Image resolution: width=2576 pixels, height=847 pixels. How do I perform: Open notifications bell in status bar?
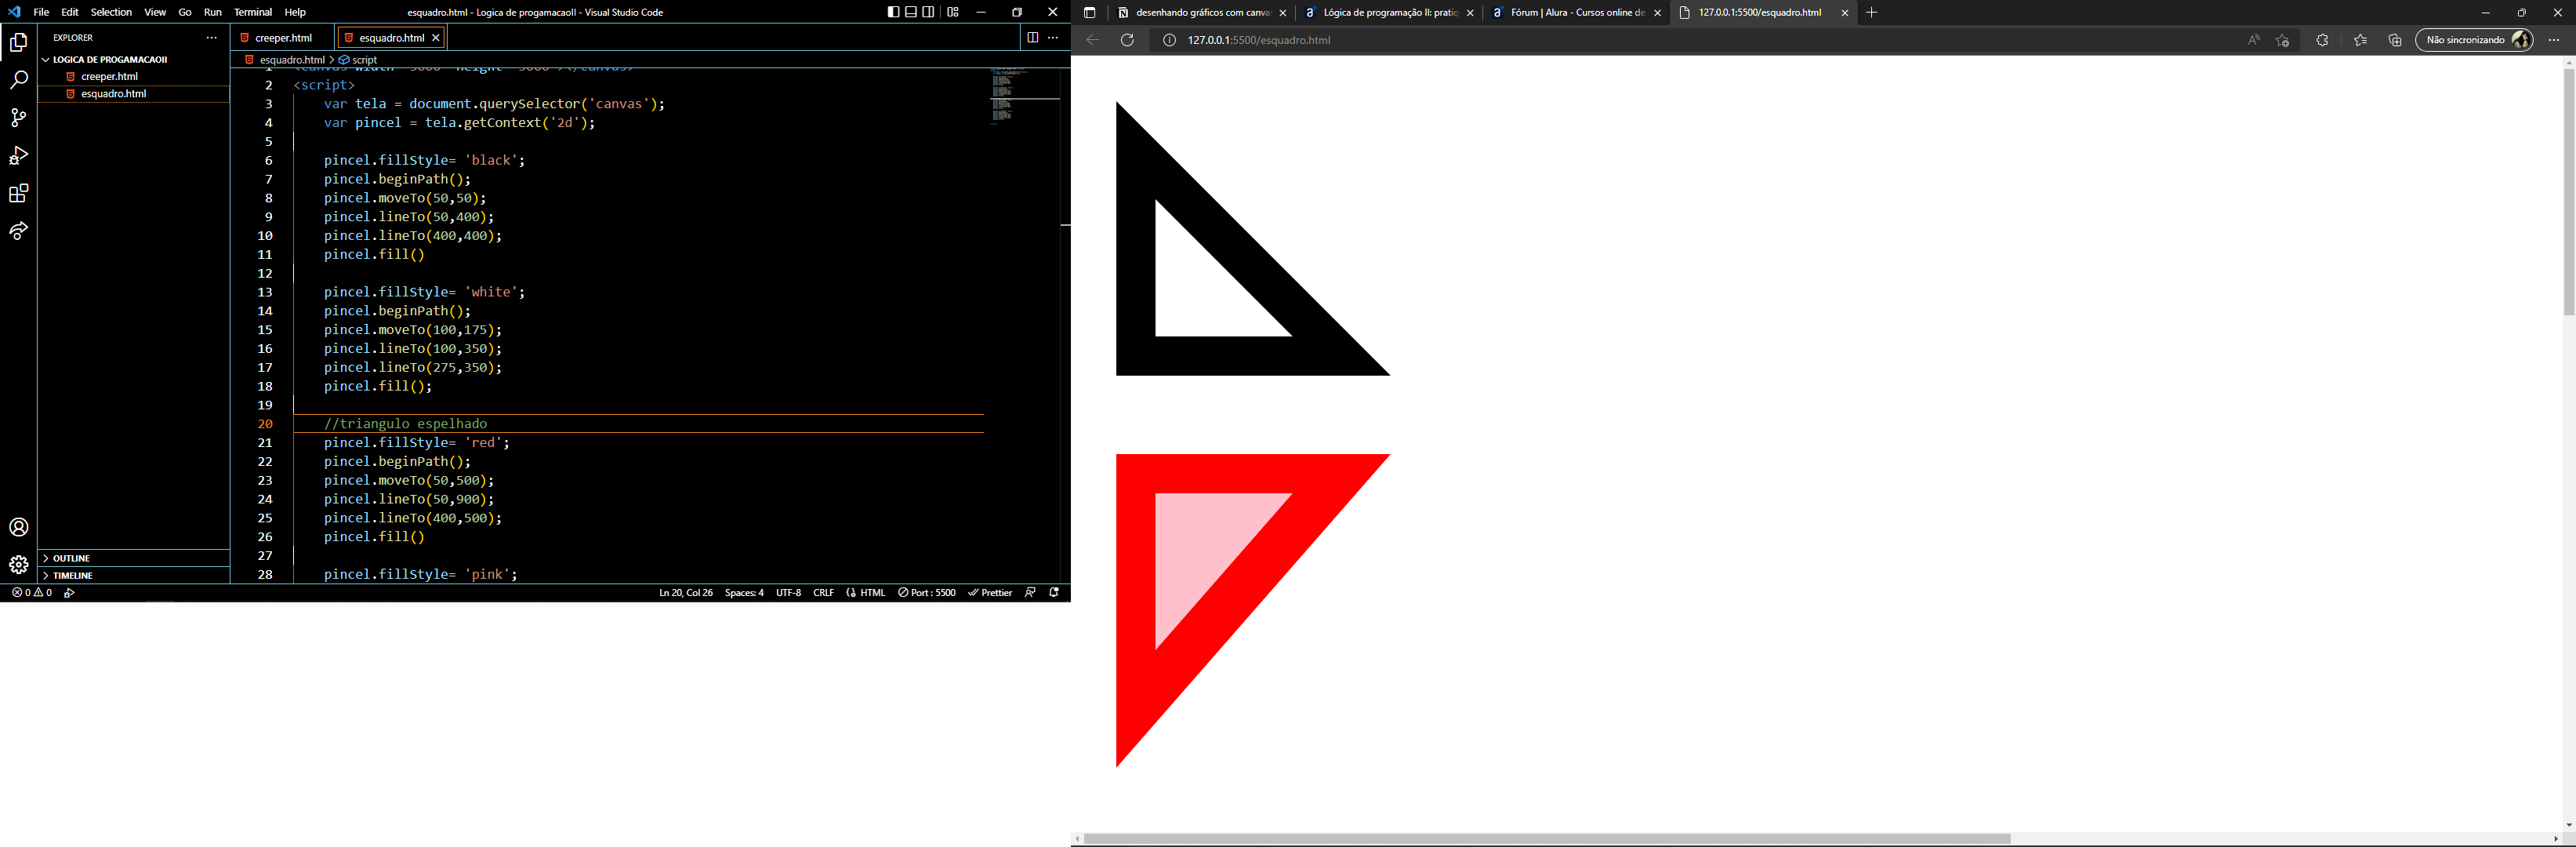click(1054, 593)
